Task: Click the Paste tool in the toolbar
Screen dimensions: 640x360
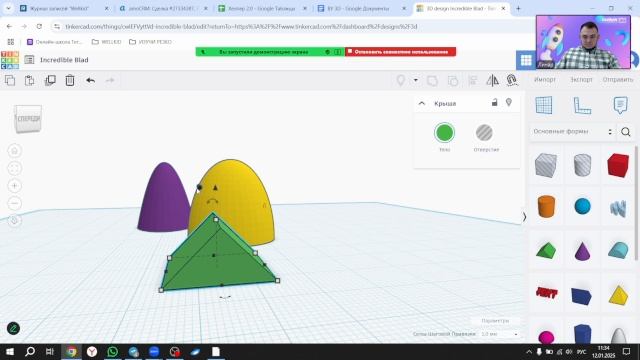Action: click(29, 80)
